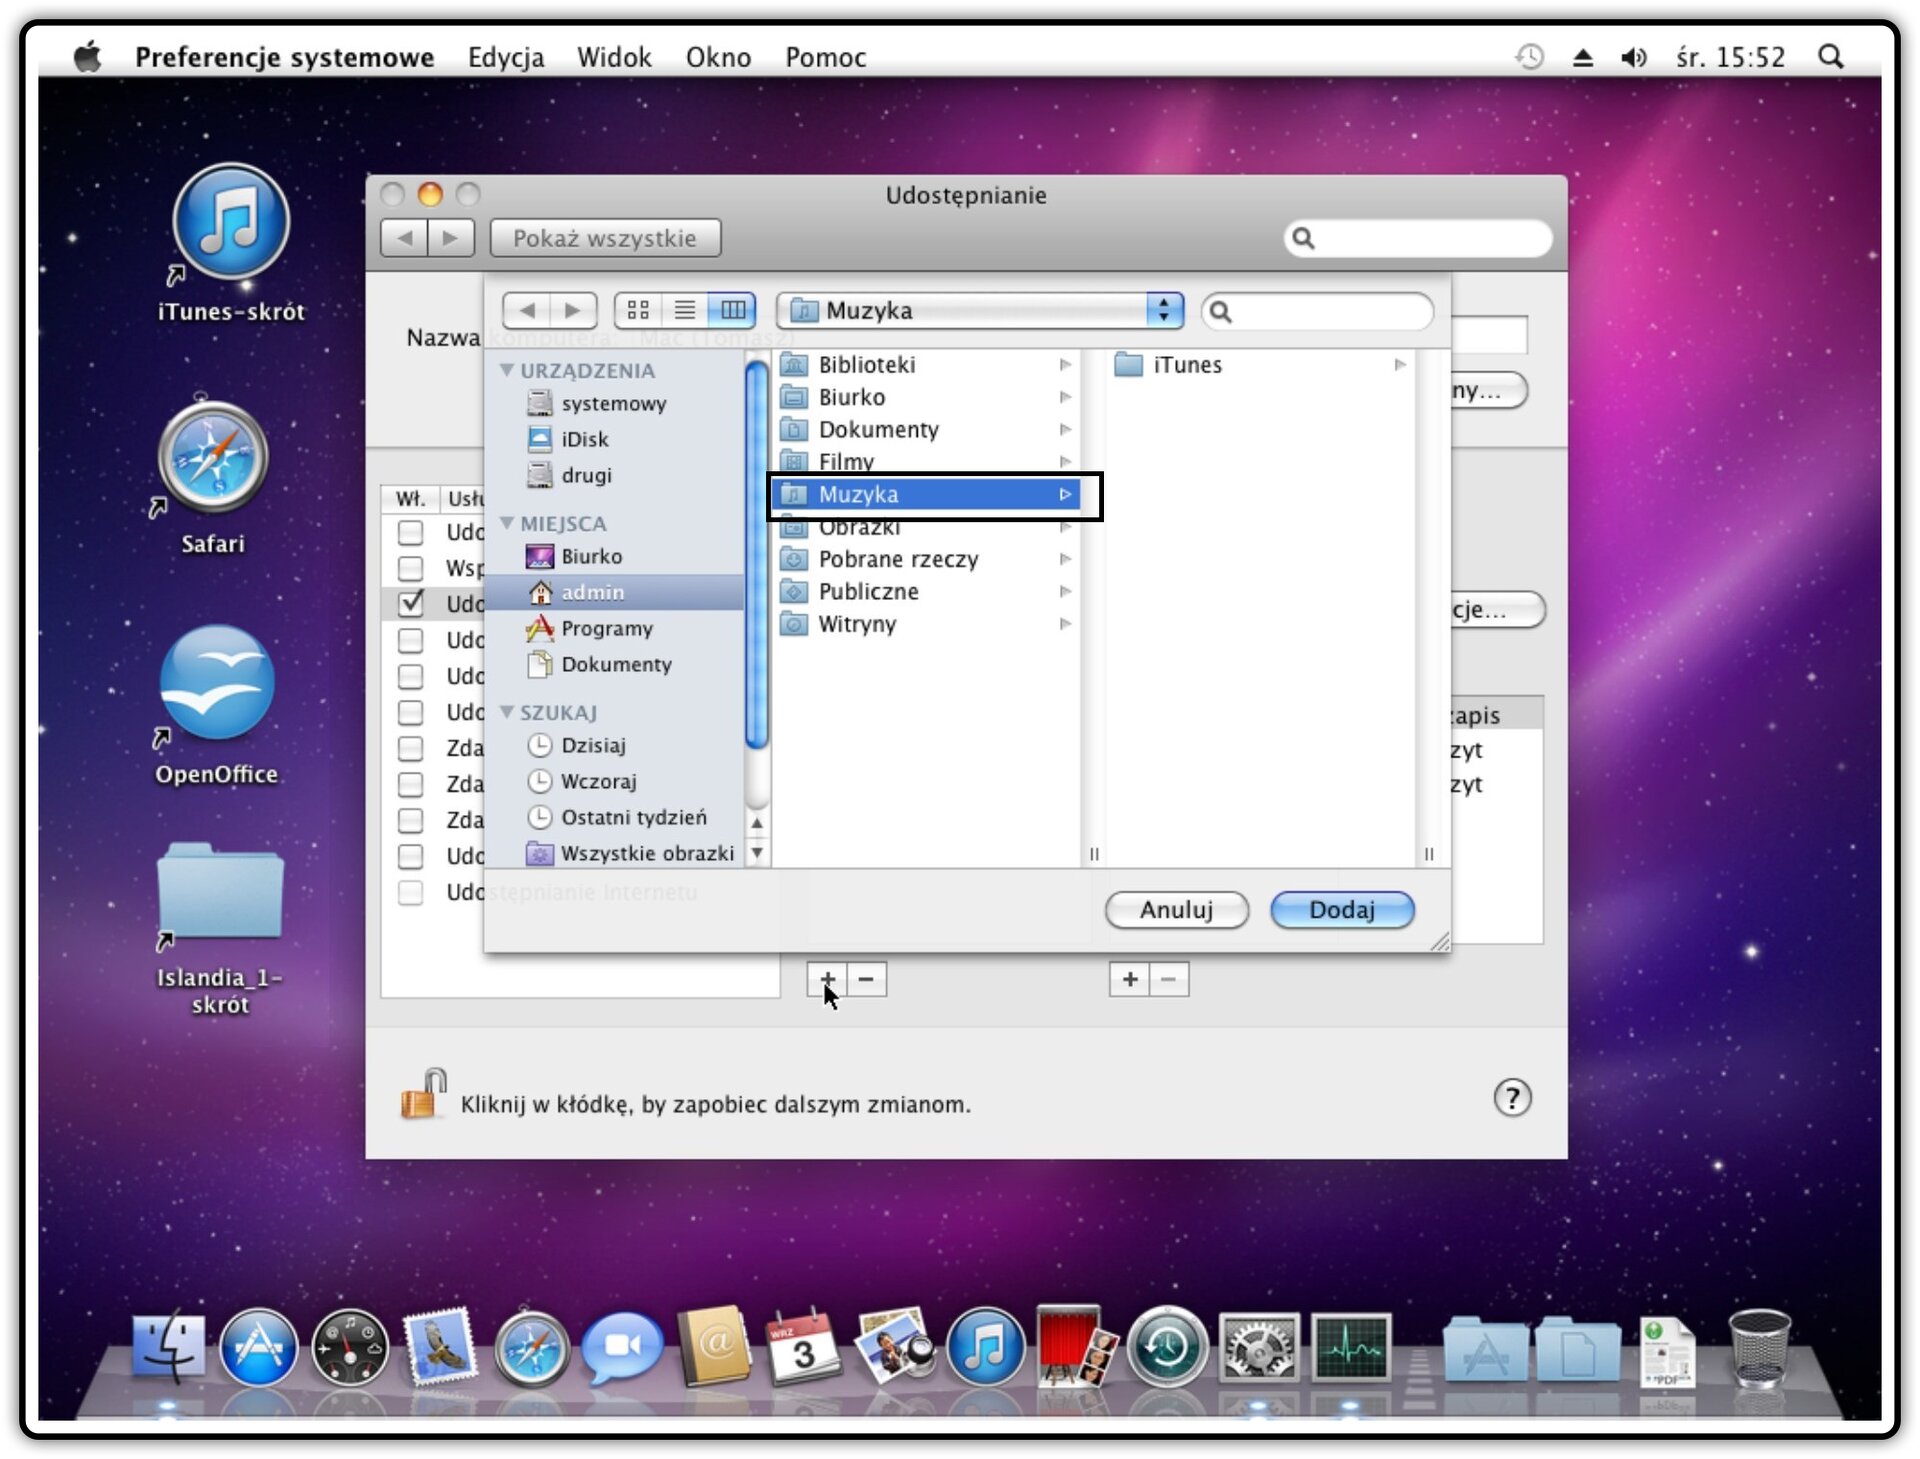Switch file browser to list view

(x=684, y=311)
